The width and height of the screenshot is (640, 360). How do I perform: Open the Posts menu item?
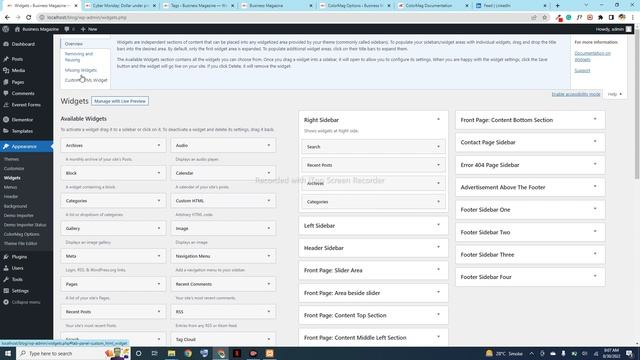pyautogui.click(x=17, y=59)
